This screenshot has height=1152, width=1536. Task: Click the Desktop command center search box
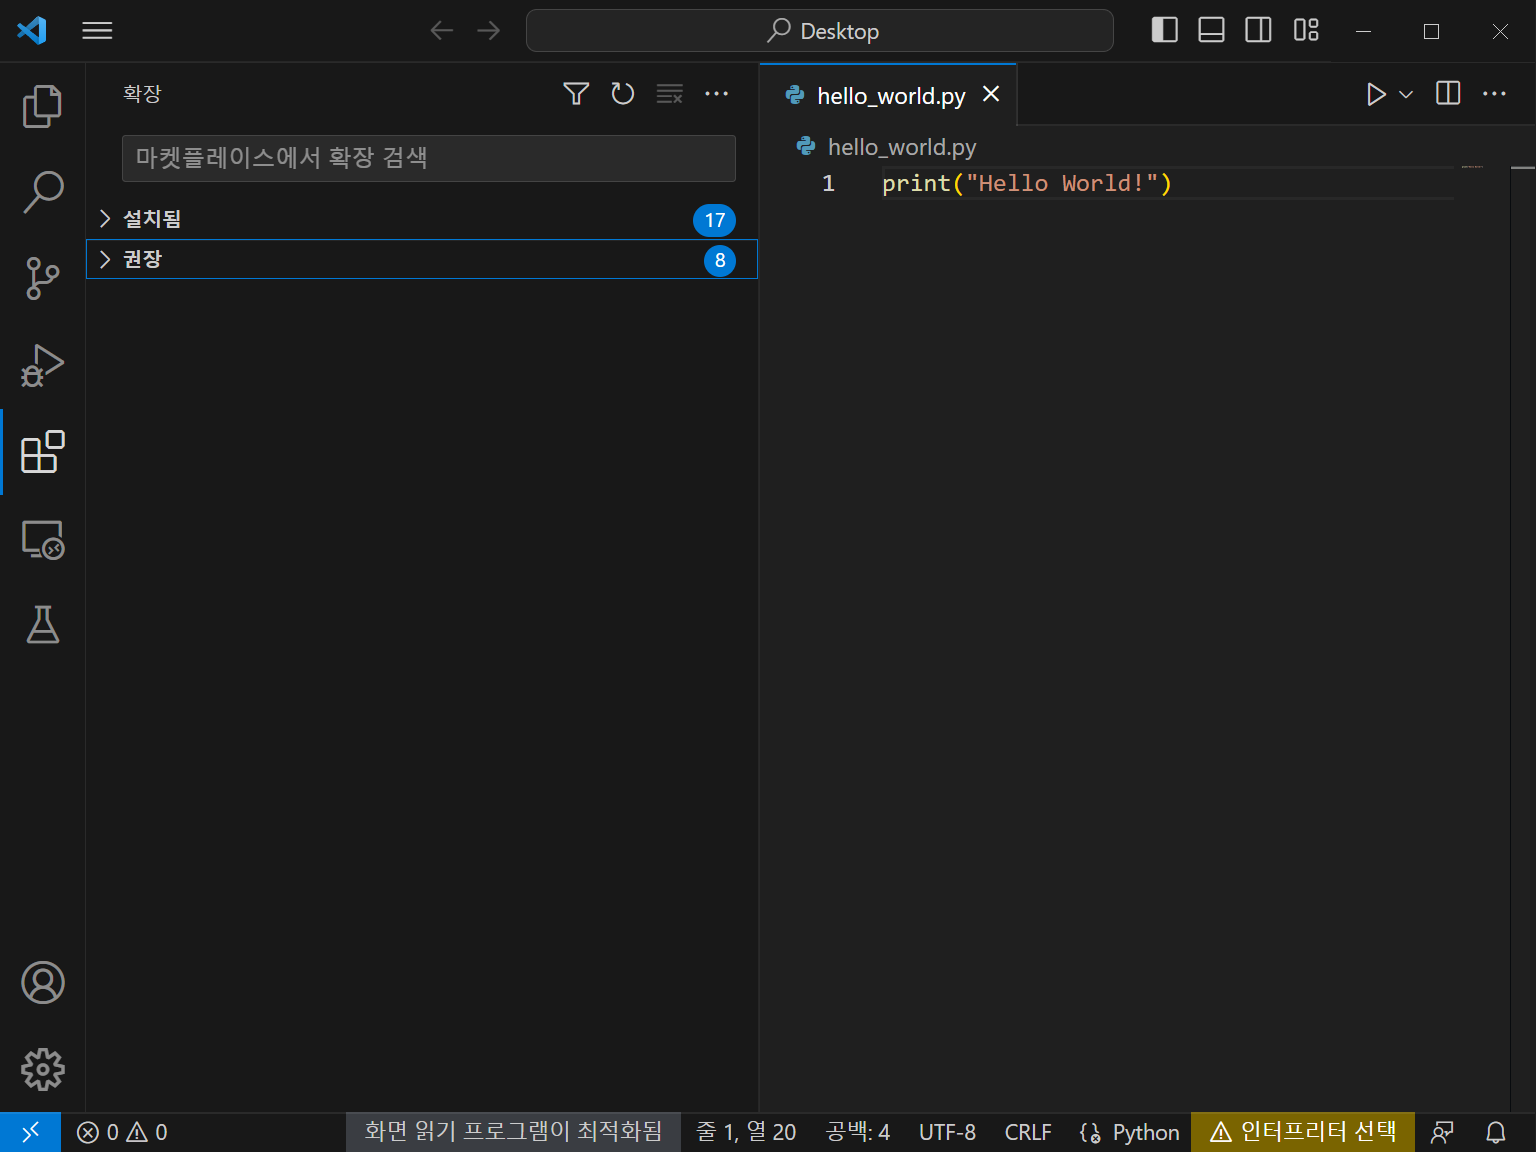(819, 31)
